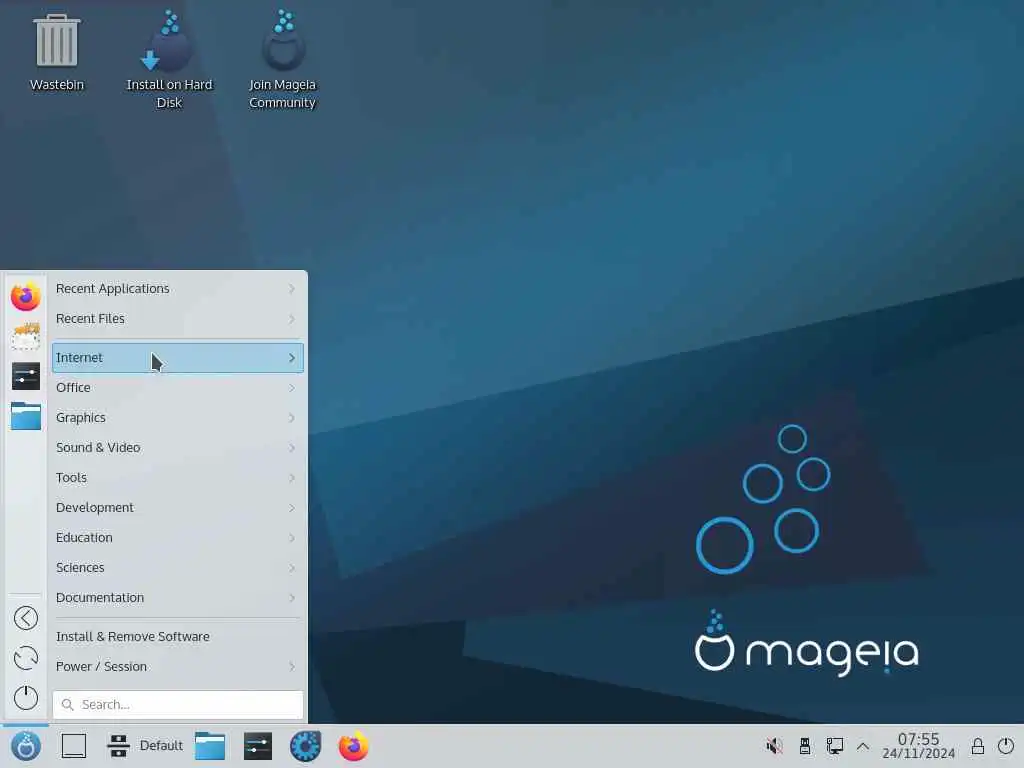Click the removable USB device tray icon
The image size is (1024, 768).
pyautogui.click(x=805, y=746)
